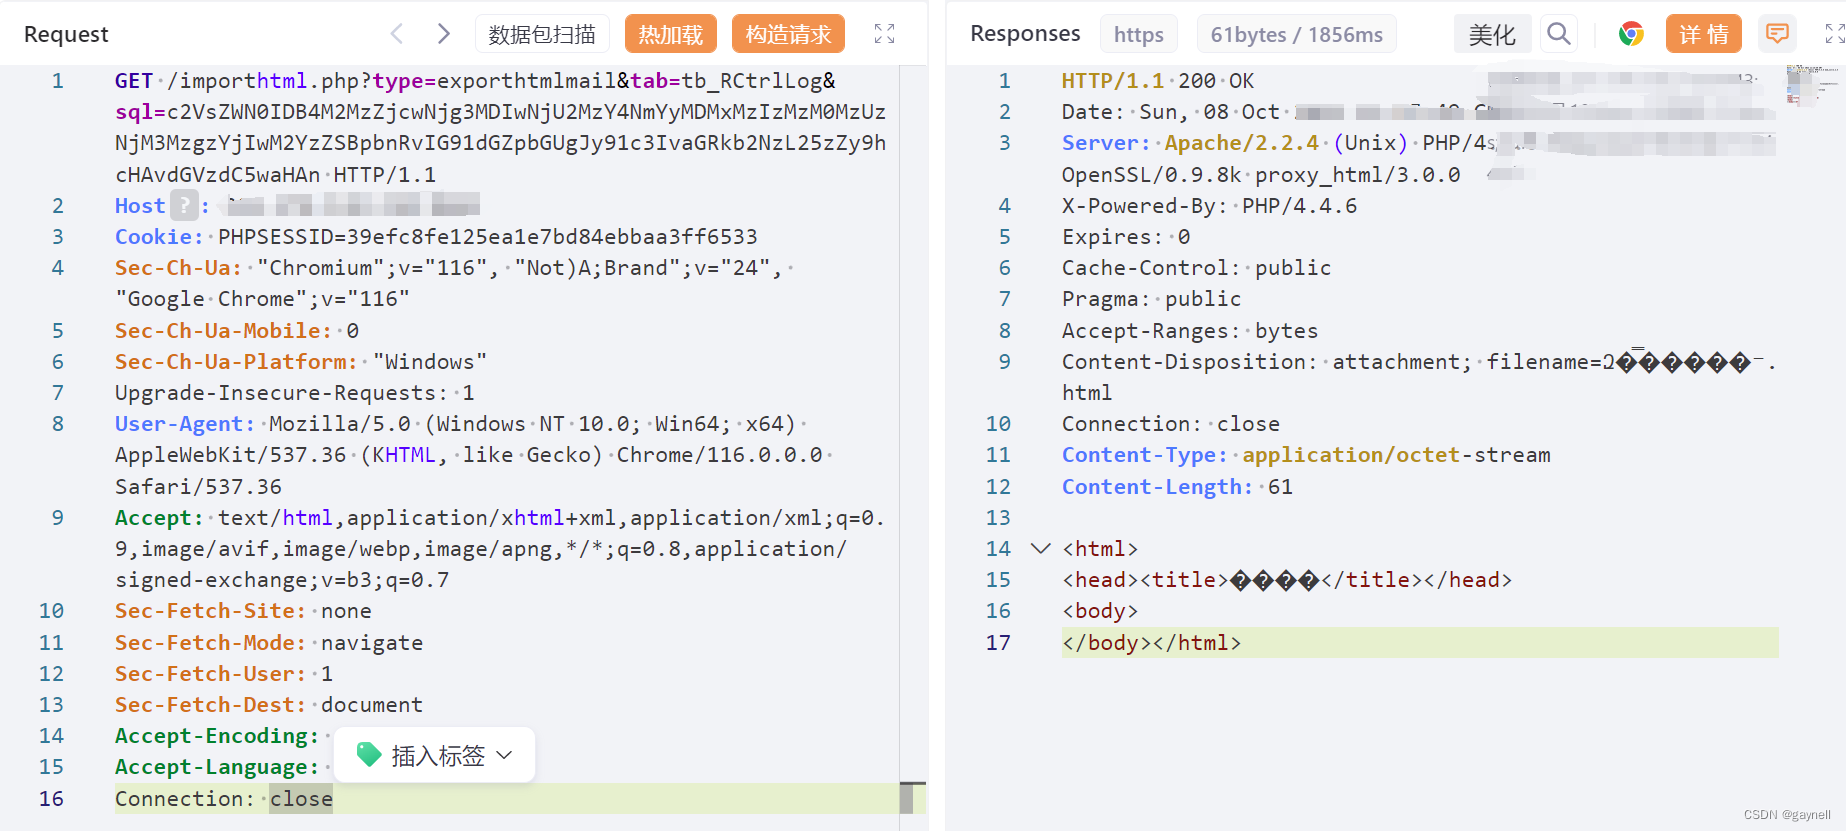Open the 插入标签 dropdown
The image size is (1846, 831).
[x=435, y=755]
